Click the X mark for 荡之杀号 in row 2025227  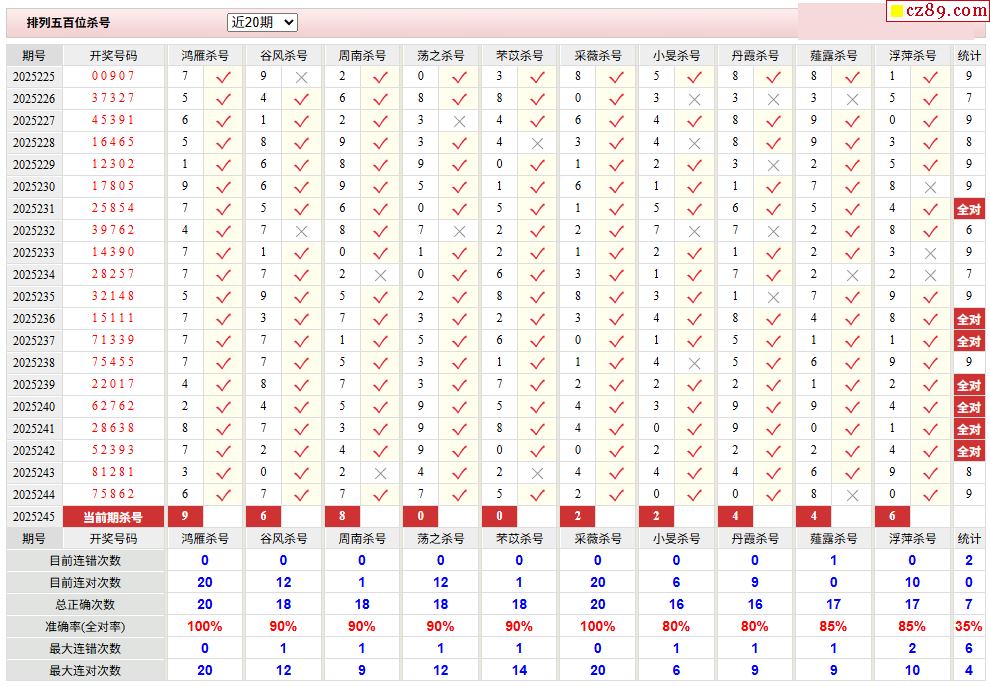[459, 122]
